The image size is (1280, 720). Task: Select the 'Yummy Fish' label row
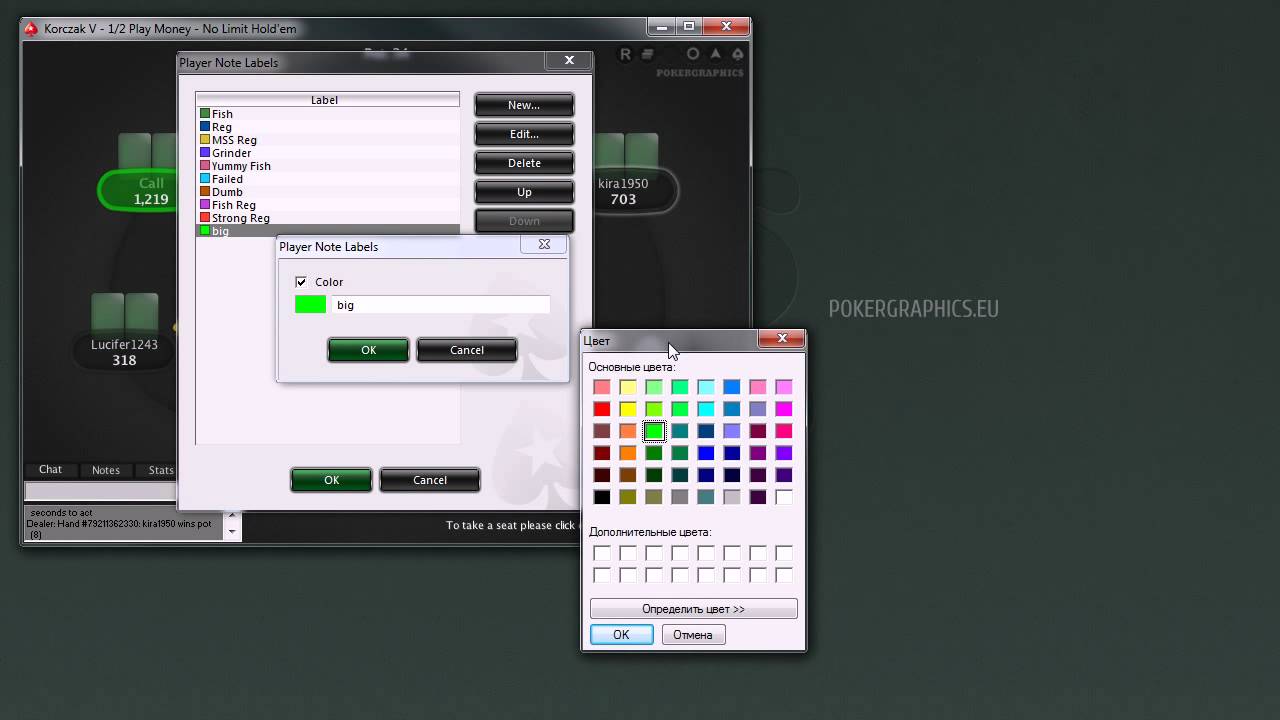pos(327,166)
